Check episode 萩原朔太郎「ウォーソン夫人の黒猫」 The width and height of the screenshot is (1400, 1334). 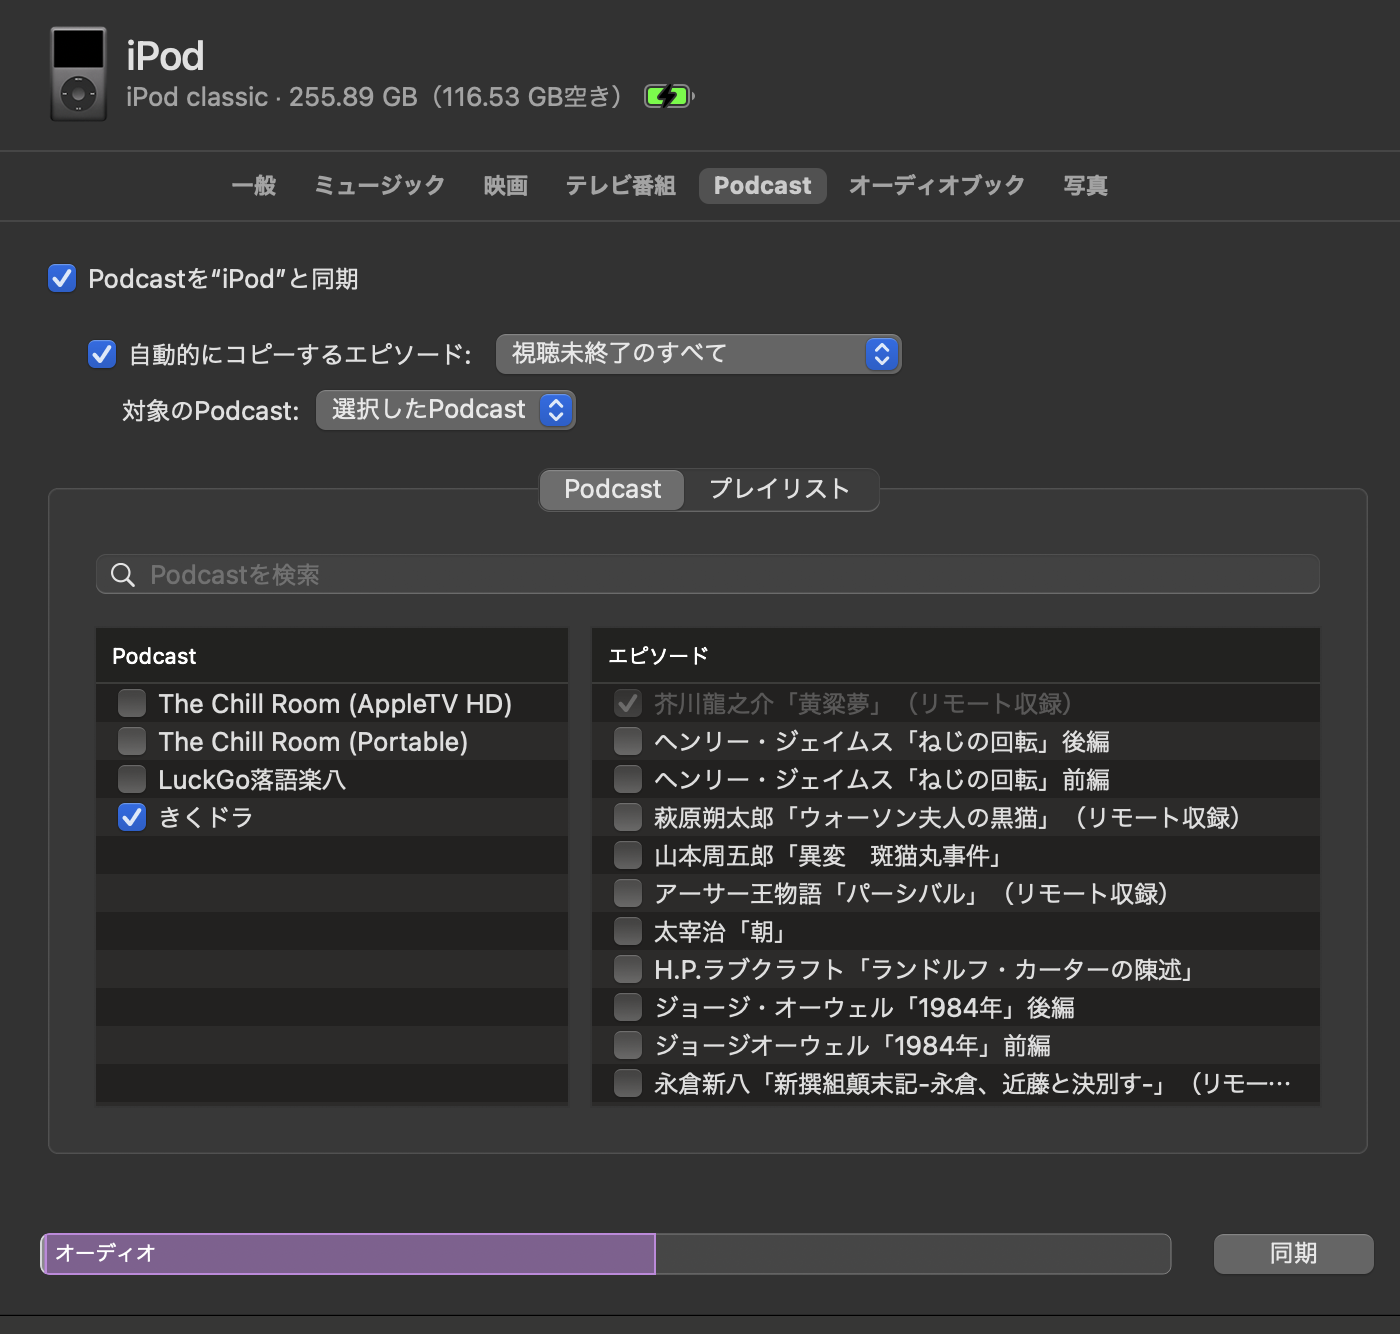click(628, 817)
